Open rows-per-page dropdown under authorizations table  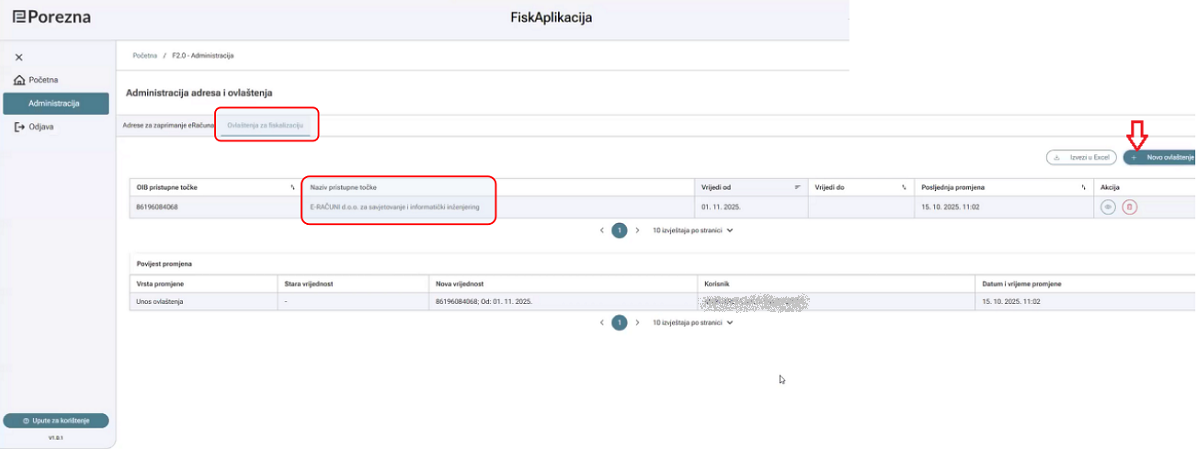coord(693,230)
